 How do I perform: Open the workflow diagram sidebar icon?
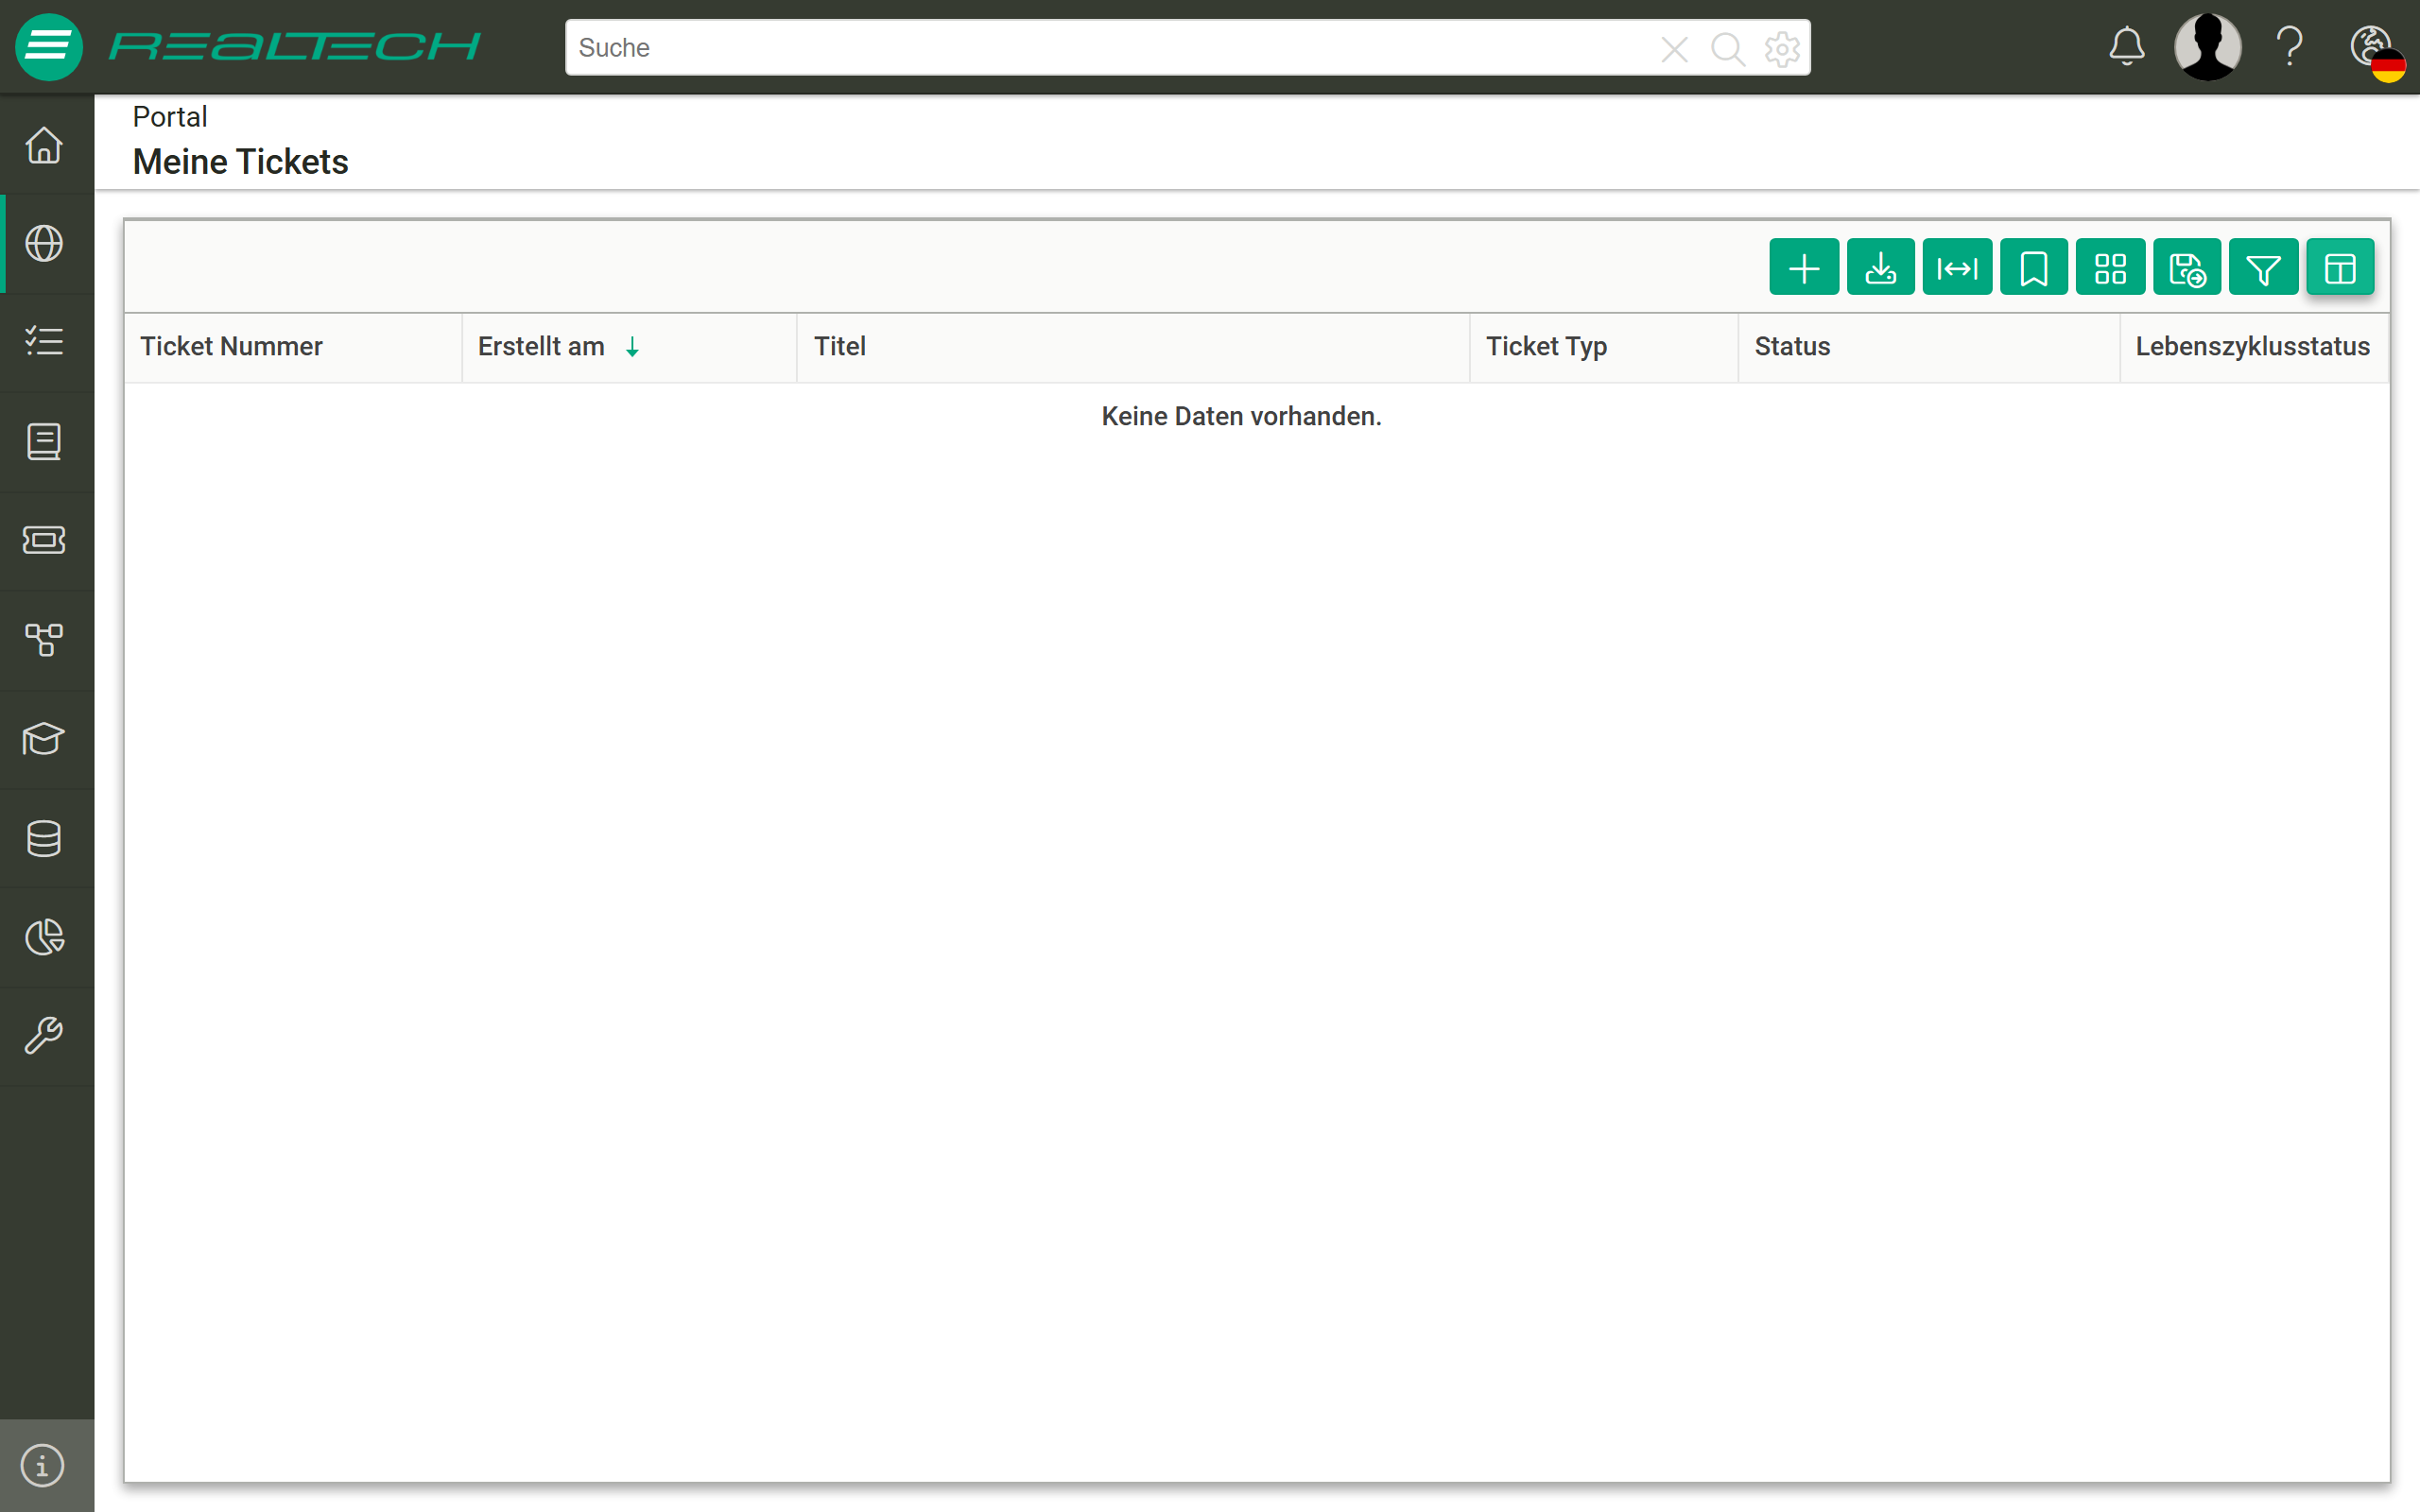(x=44, y=640)
